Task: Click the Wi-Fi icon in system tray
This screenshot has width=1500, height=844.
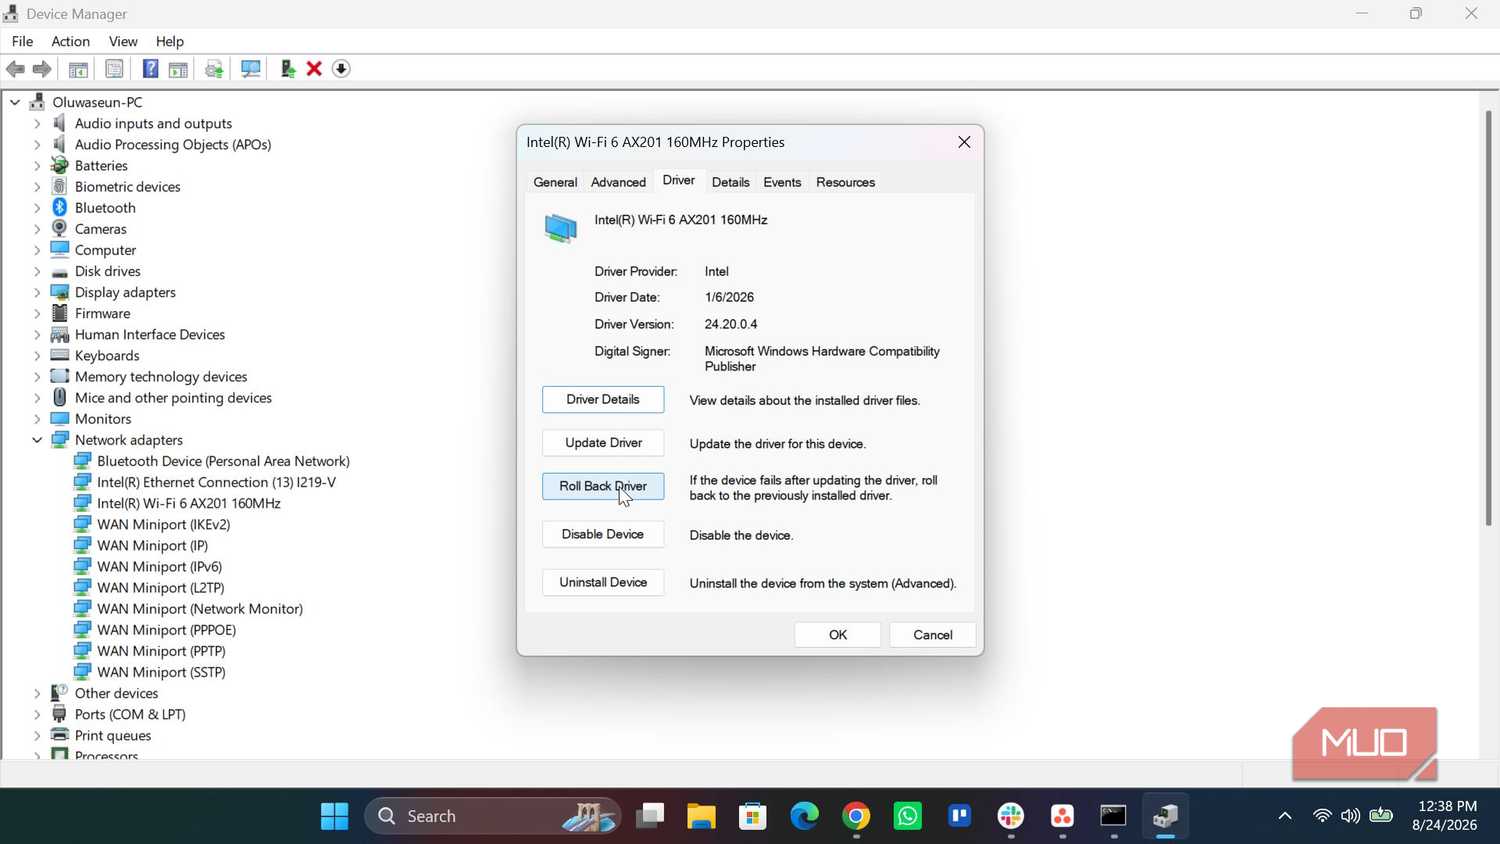Action: [x=1322, y=816]
